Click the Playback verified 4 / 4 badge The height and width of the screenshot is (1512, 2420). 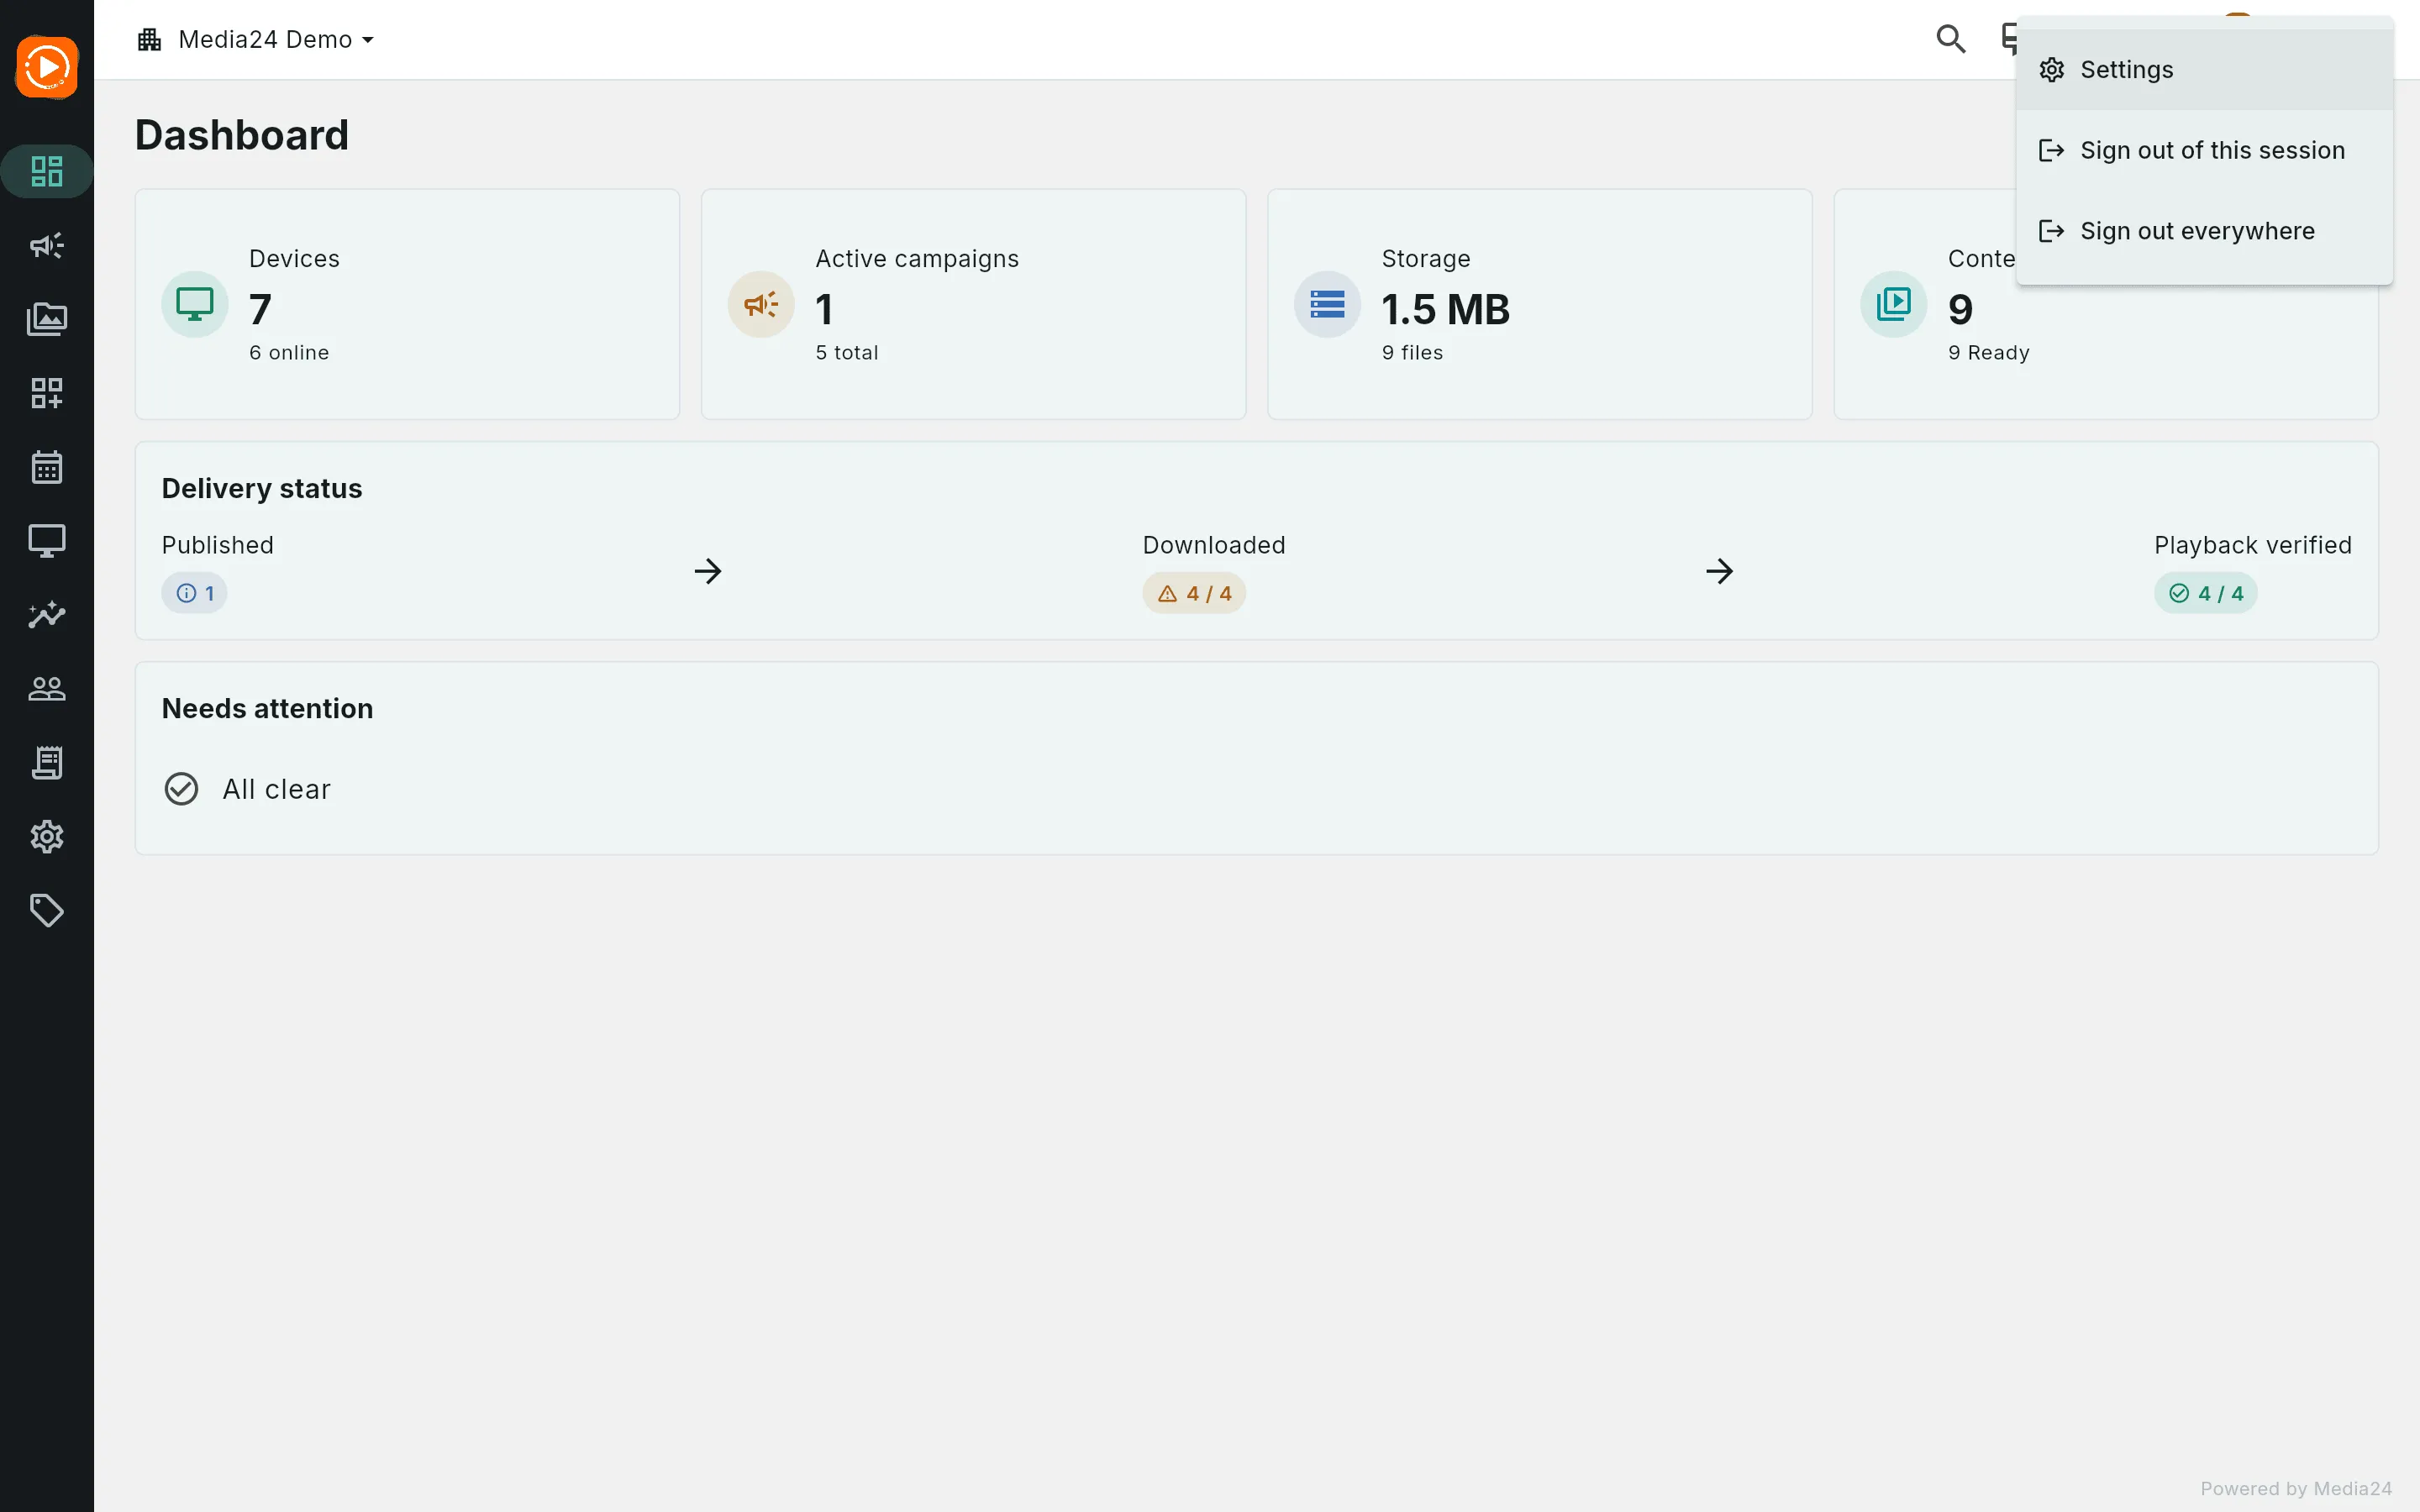pyautogui.click(x=2205, y=593)
